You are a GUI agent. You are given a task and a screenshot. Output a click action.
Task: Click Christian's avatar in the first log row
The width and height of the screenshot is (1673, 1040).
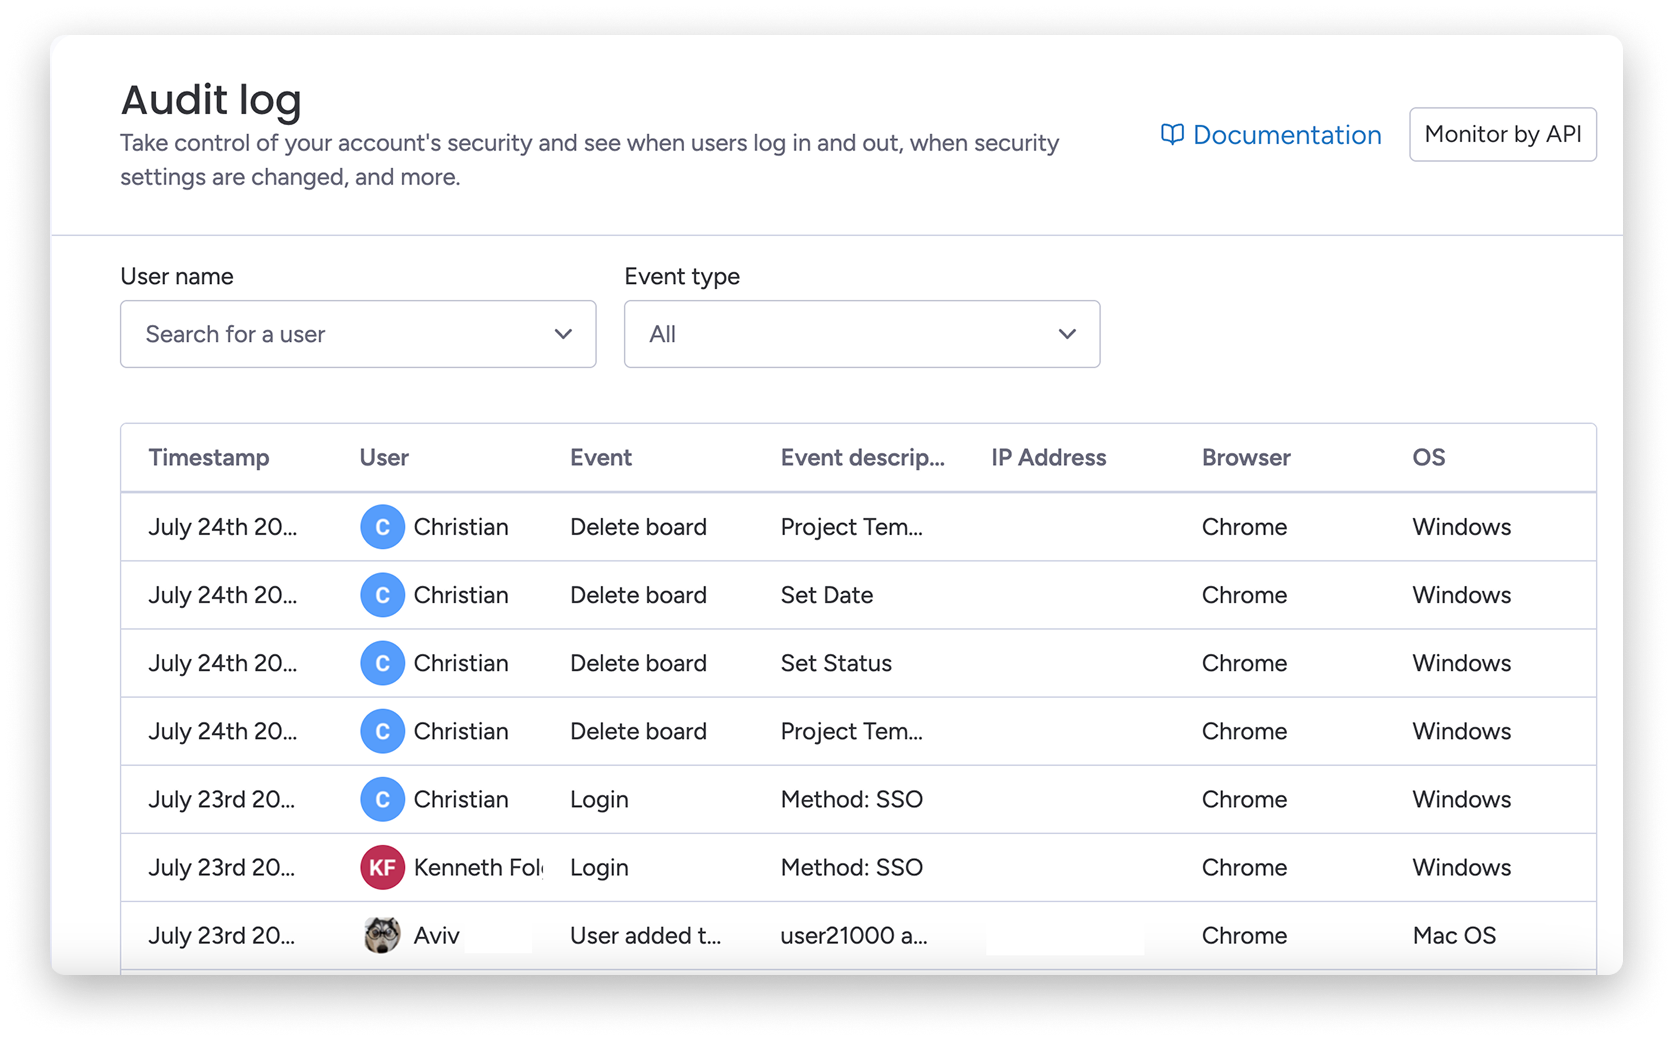tap(382, 527)
